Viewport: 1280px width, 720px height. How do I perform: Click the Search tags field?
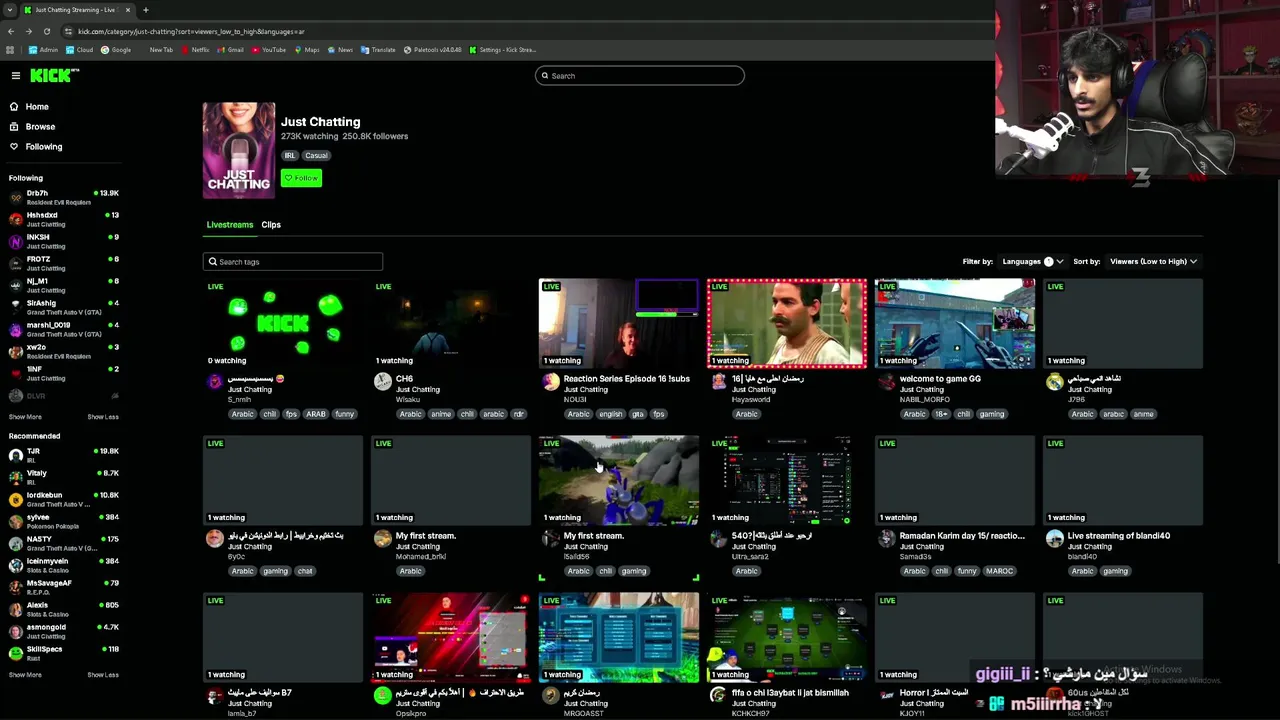pos(293,262)
